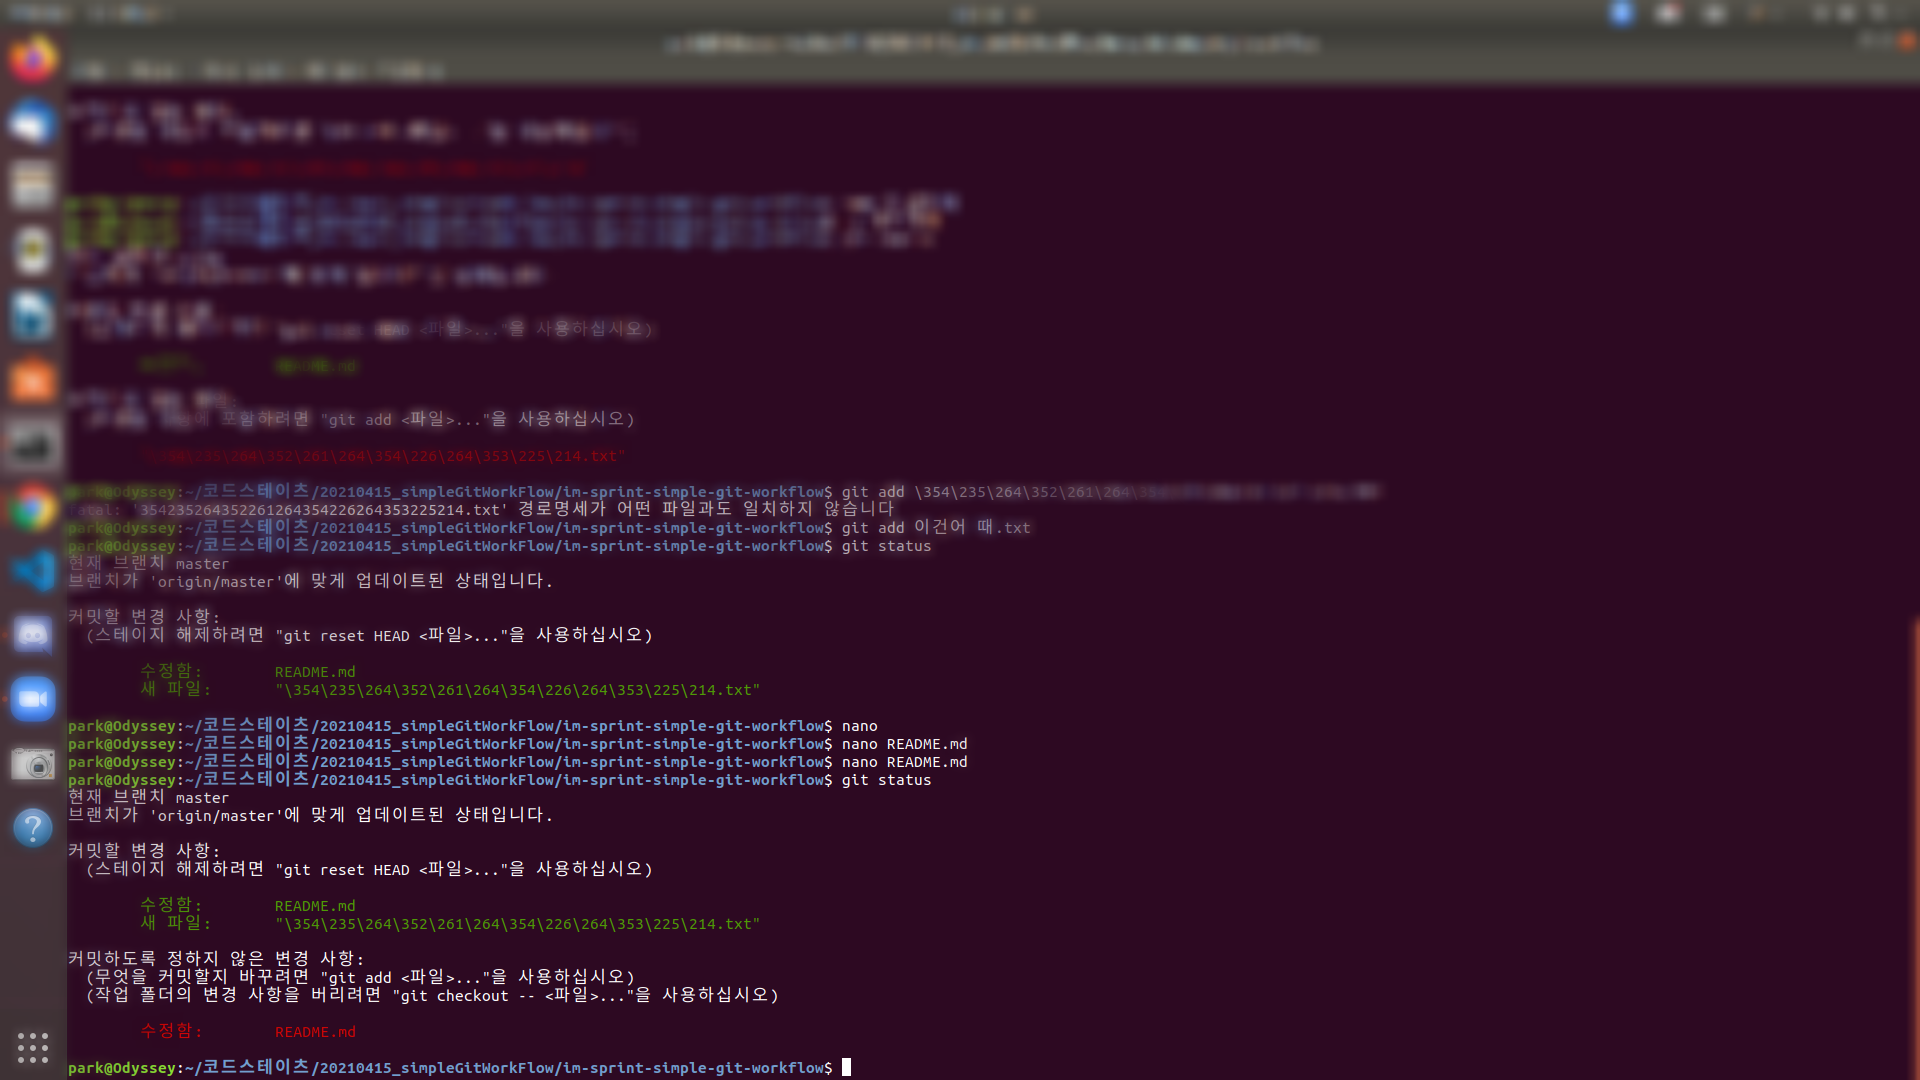
Task: Click the active Terminal dock icon
Action: (x=33, y=445)
